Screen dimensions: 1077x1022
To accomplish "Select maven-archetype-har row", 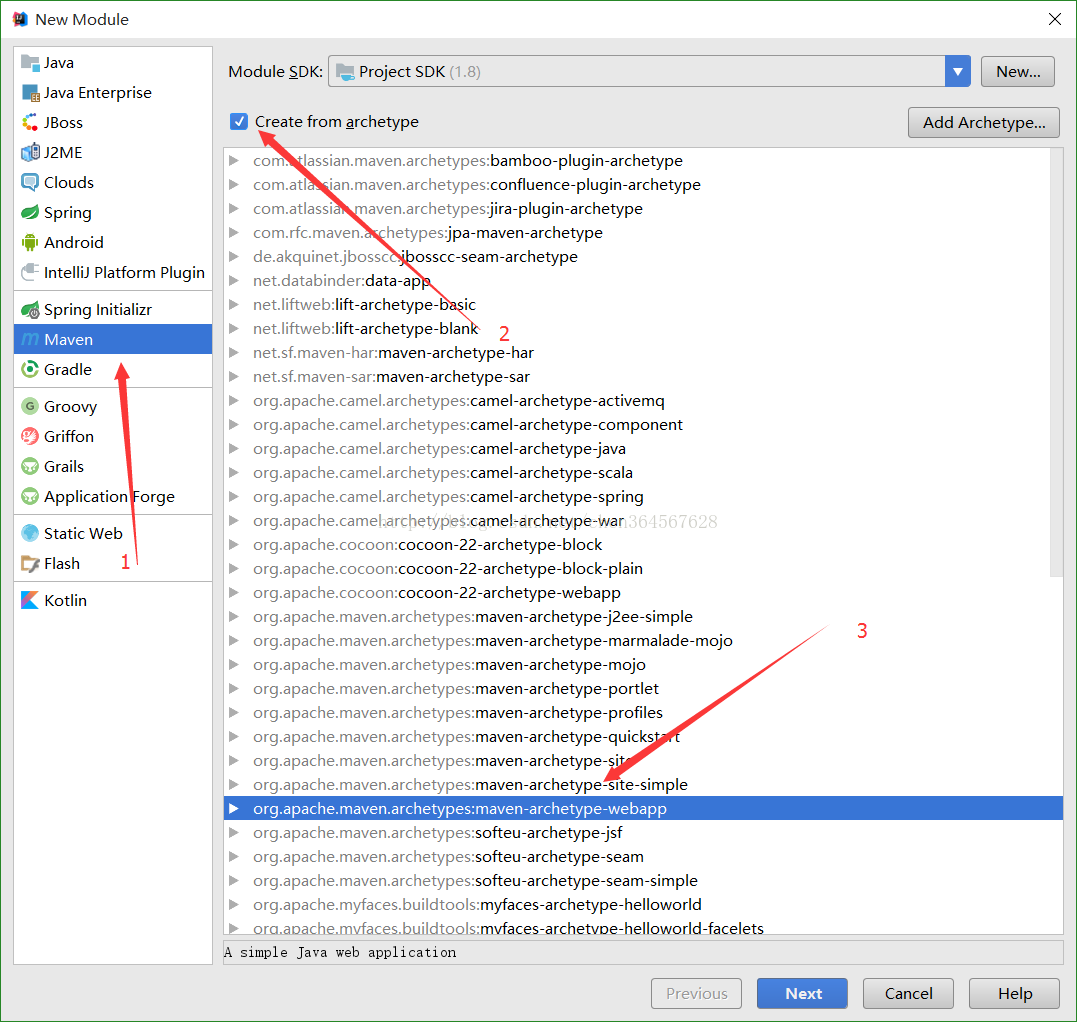I will point(643,352).
